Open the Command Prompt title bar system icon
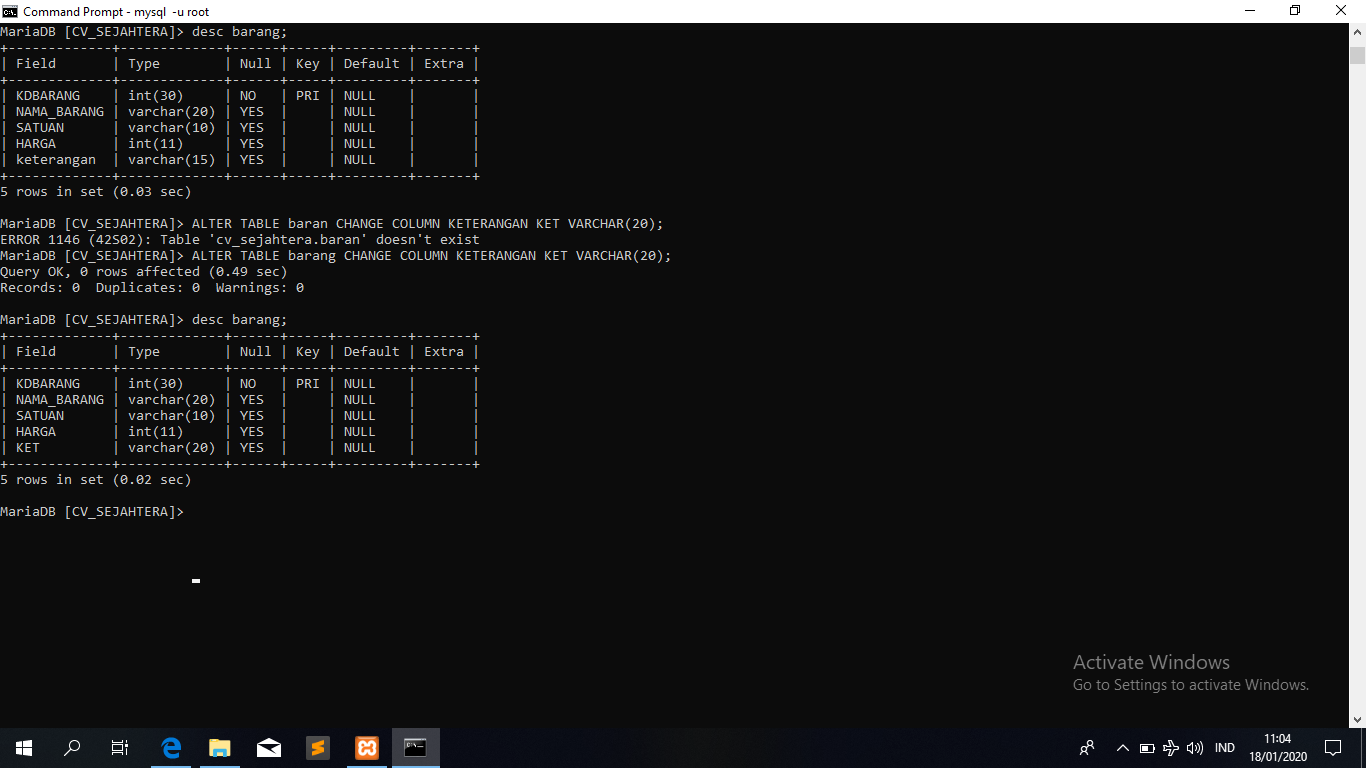Screen dimensions: 1366x768 [x=10, y=11]
